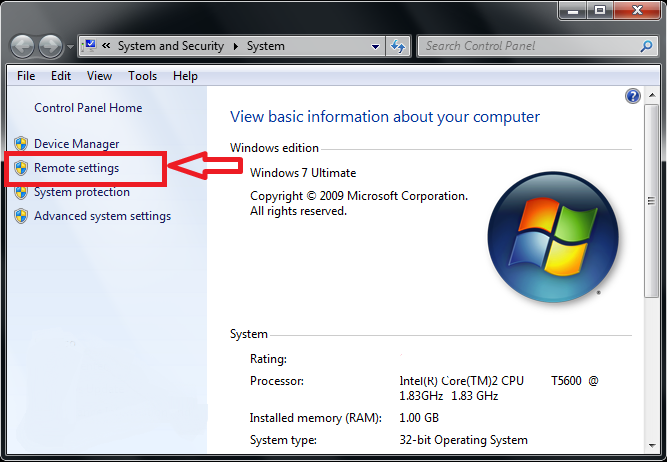
Task: Open recent pages dropdown next to Forward button
Action: [x=70, y=46]
